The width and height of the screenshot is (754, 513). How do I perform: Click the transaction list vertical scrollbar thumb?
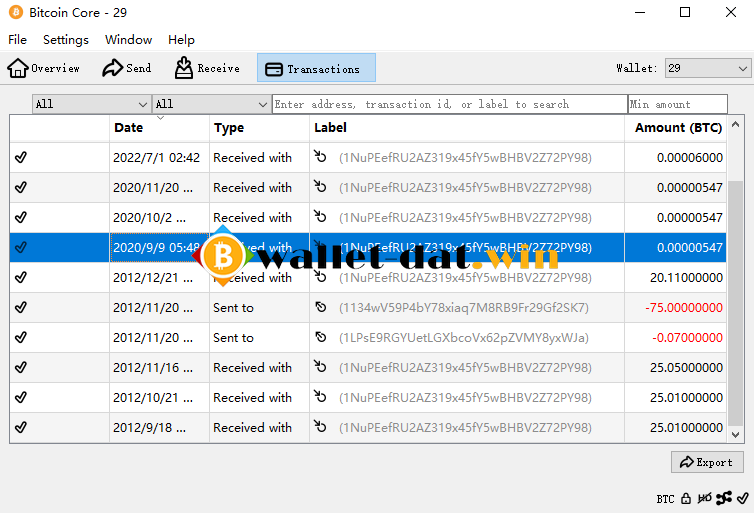click(x=735, y=303)
